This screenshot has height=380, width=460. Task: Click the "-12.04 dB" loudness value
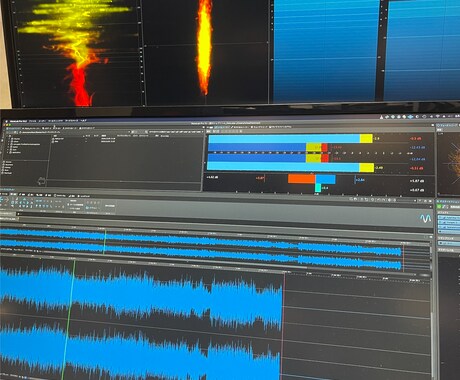(x=417, y=159)
